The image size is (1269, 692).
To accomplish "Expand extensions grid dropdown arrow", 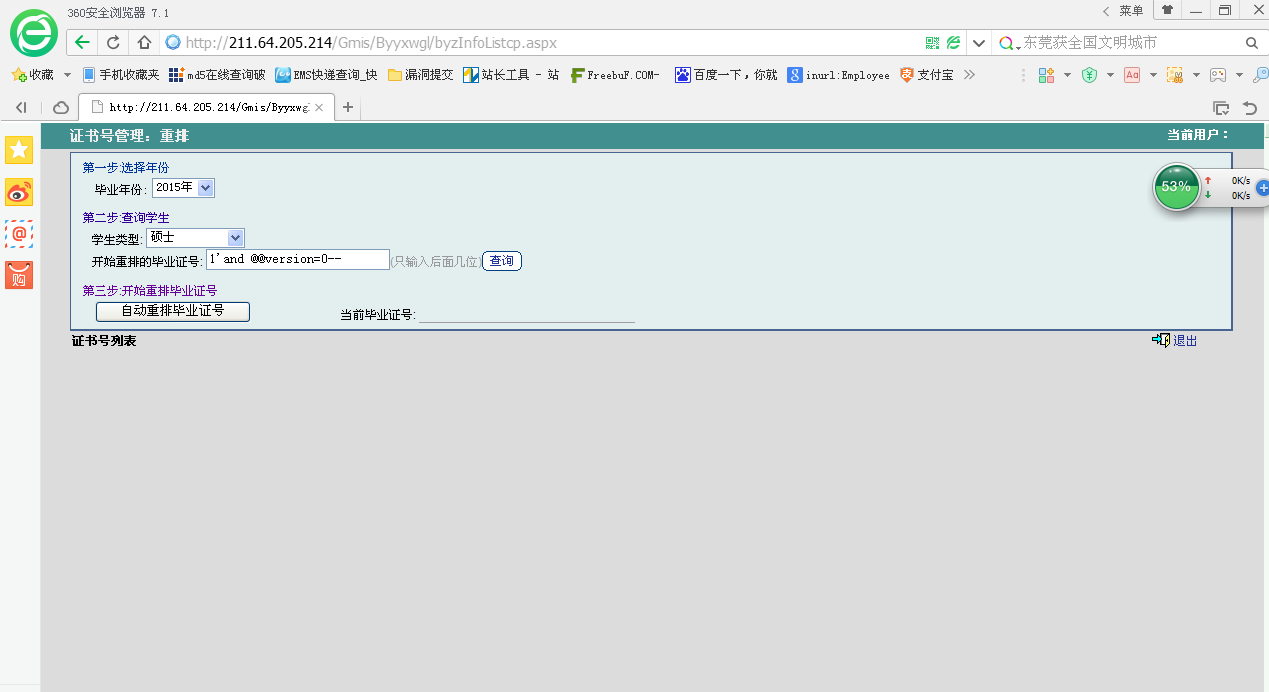I will [1067, 75].
